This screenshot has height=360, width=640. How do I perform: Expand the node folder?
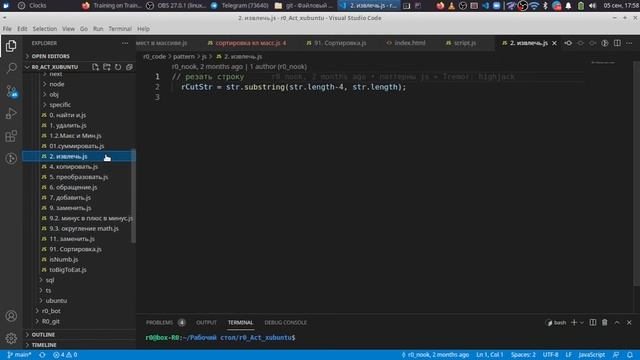57,84
